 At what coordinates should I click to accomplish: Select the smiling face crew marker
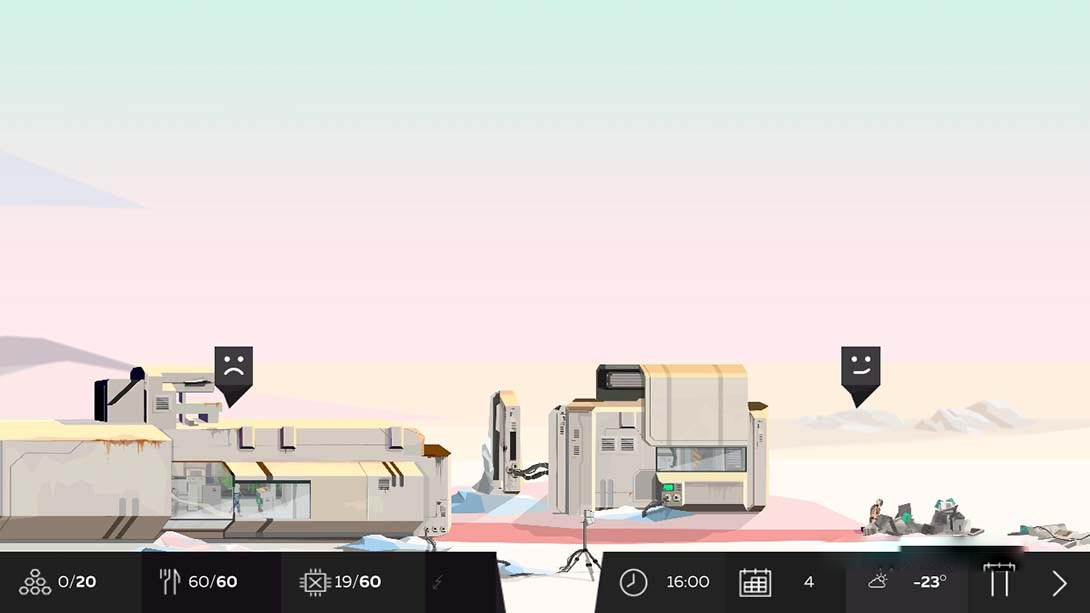pos(860,372)
